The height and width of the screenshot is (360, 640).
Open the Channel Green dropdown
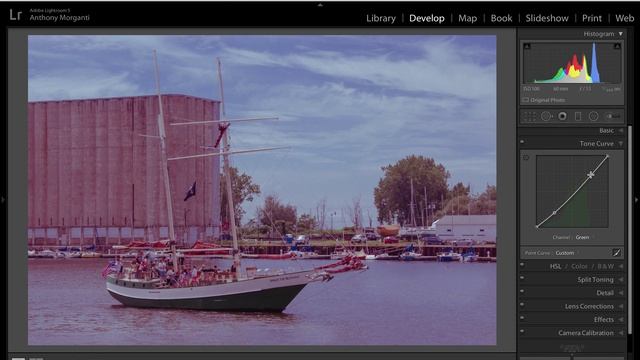[x=582, y=237]
